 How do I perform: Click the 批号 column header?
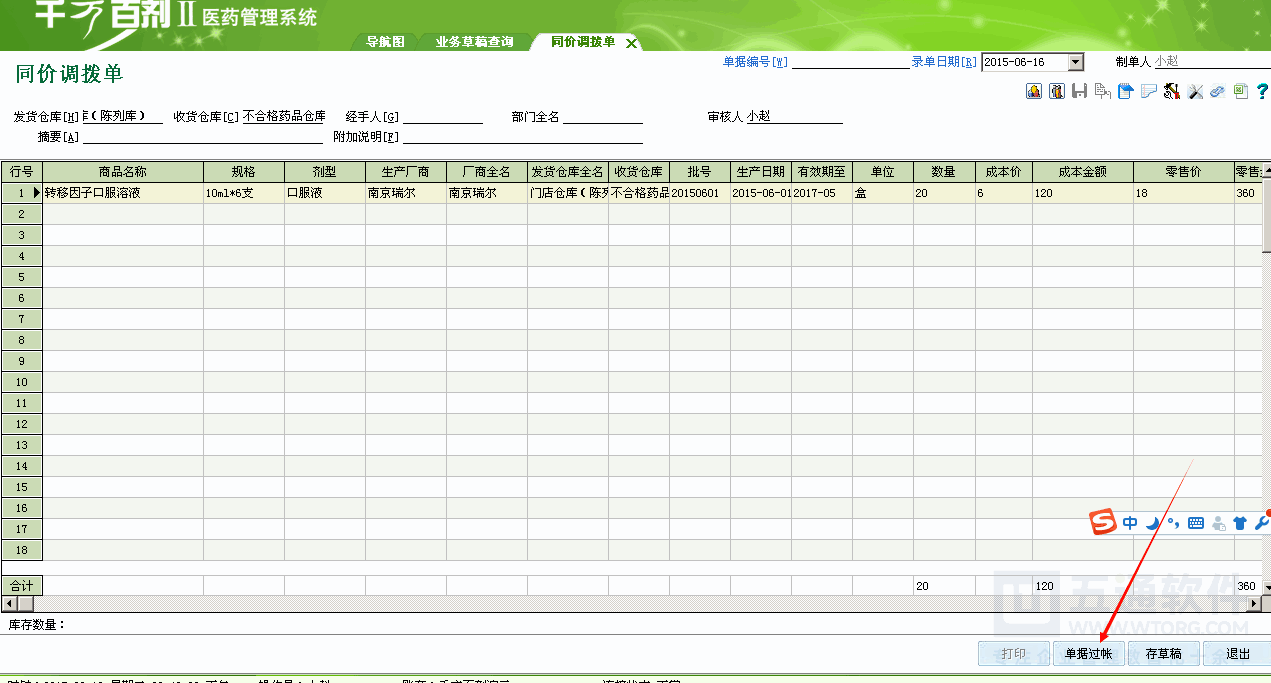tap(699, 172)
